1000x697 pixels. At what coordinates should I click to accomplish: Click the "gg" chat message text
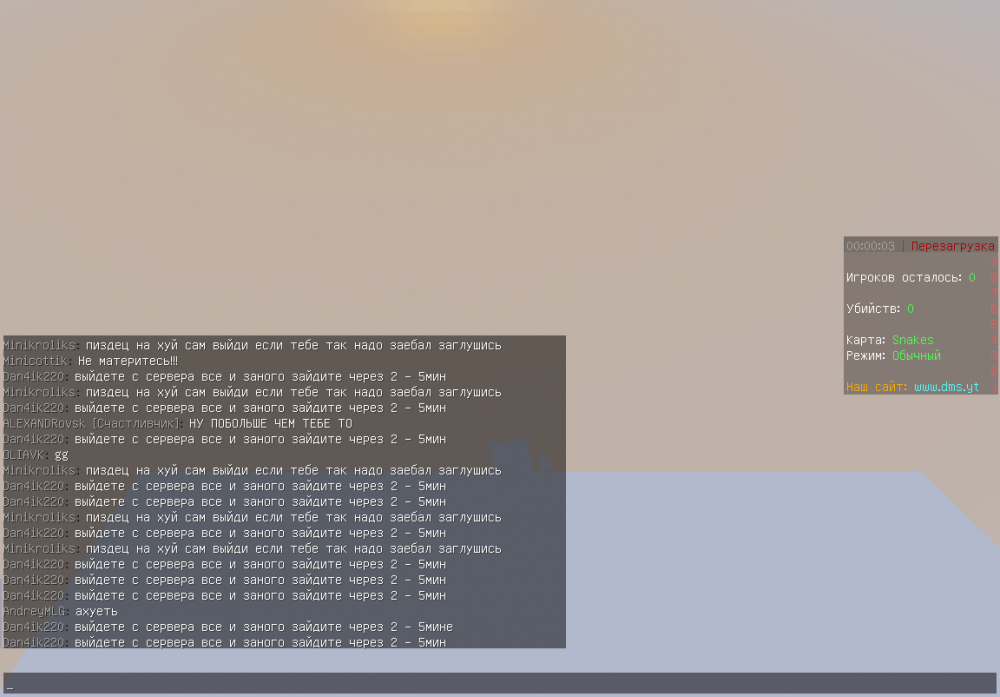click(x=62, y=455)
